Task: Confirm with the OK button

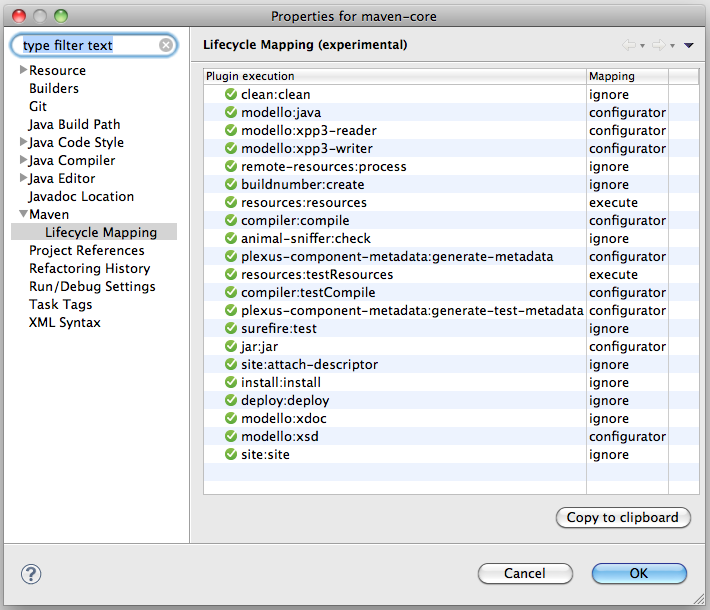Action: tap(639, 573)
